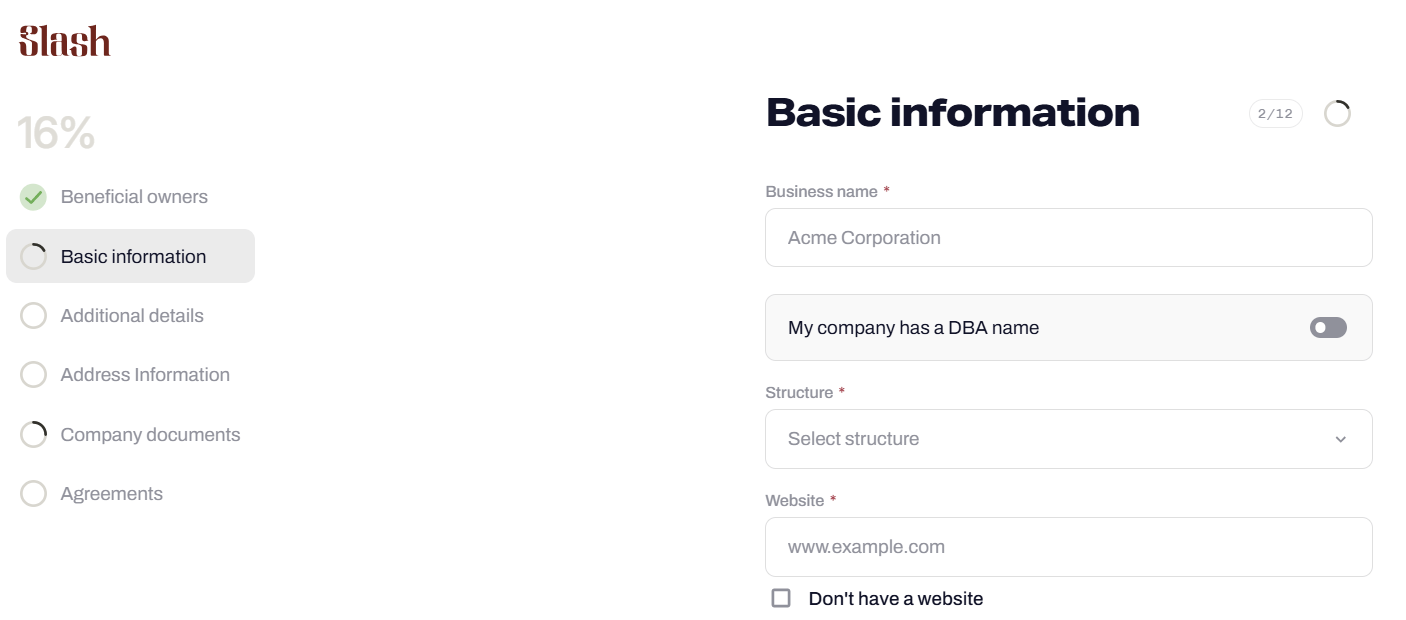This screenshot has width=1406, height=620.
Task: Open the Additional details step
Action: tap(132, 316)
